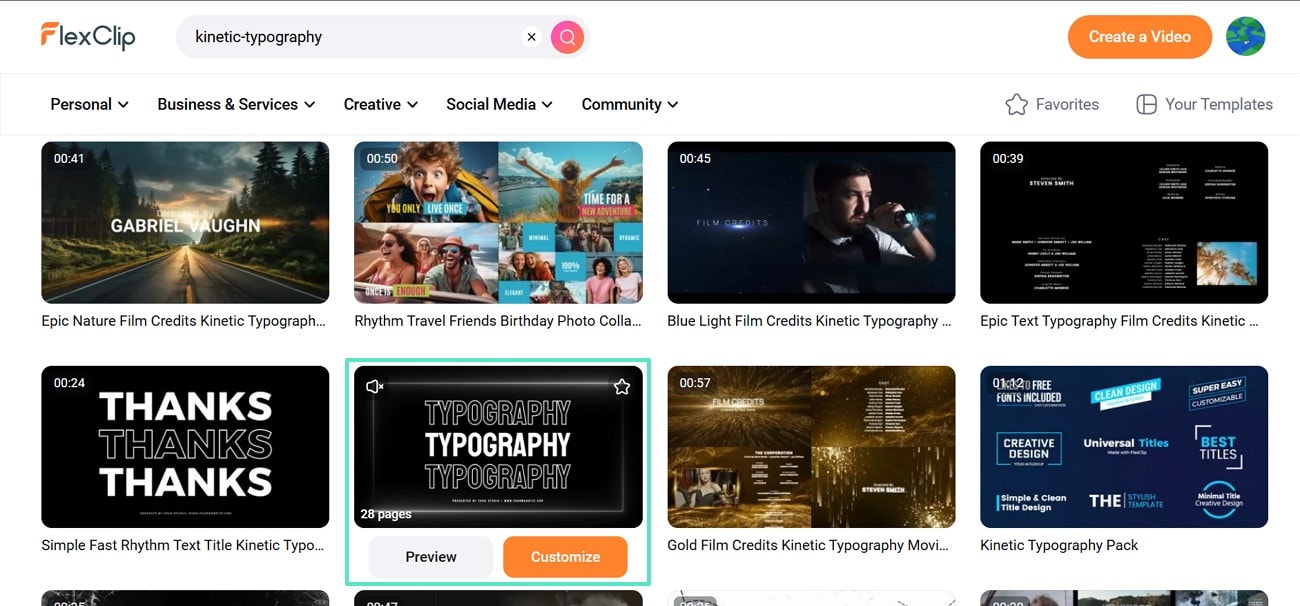Click the 'Gold Film Credits Kinetic Typography' caption
Screen dimensions: 1300x606
point(808,546)
